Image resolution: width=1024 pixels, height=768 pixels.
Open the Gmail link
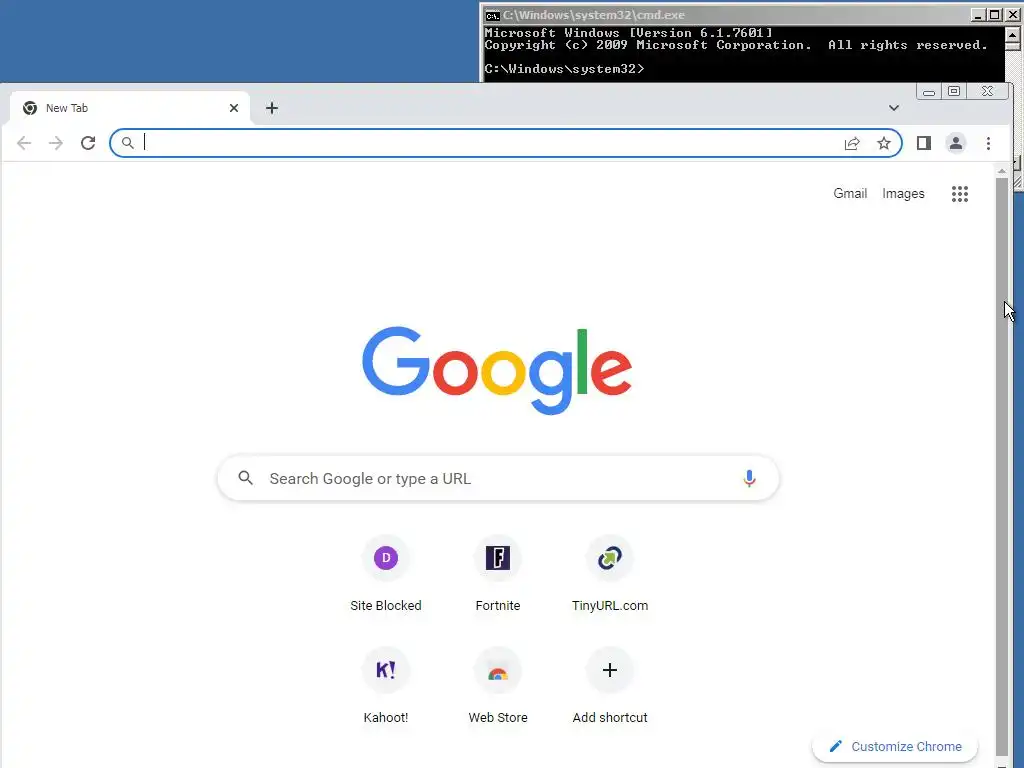click(x=850, y=194)
